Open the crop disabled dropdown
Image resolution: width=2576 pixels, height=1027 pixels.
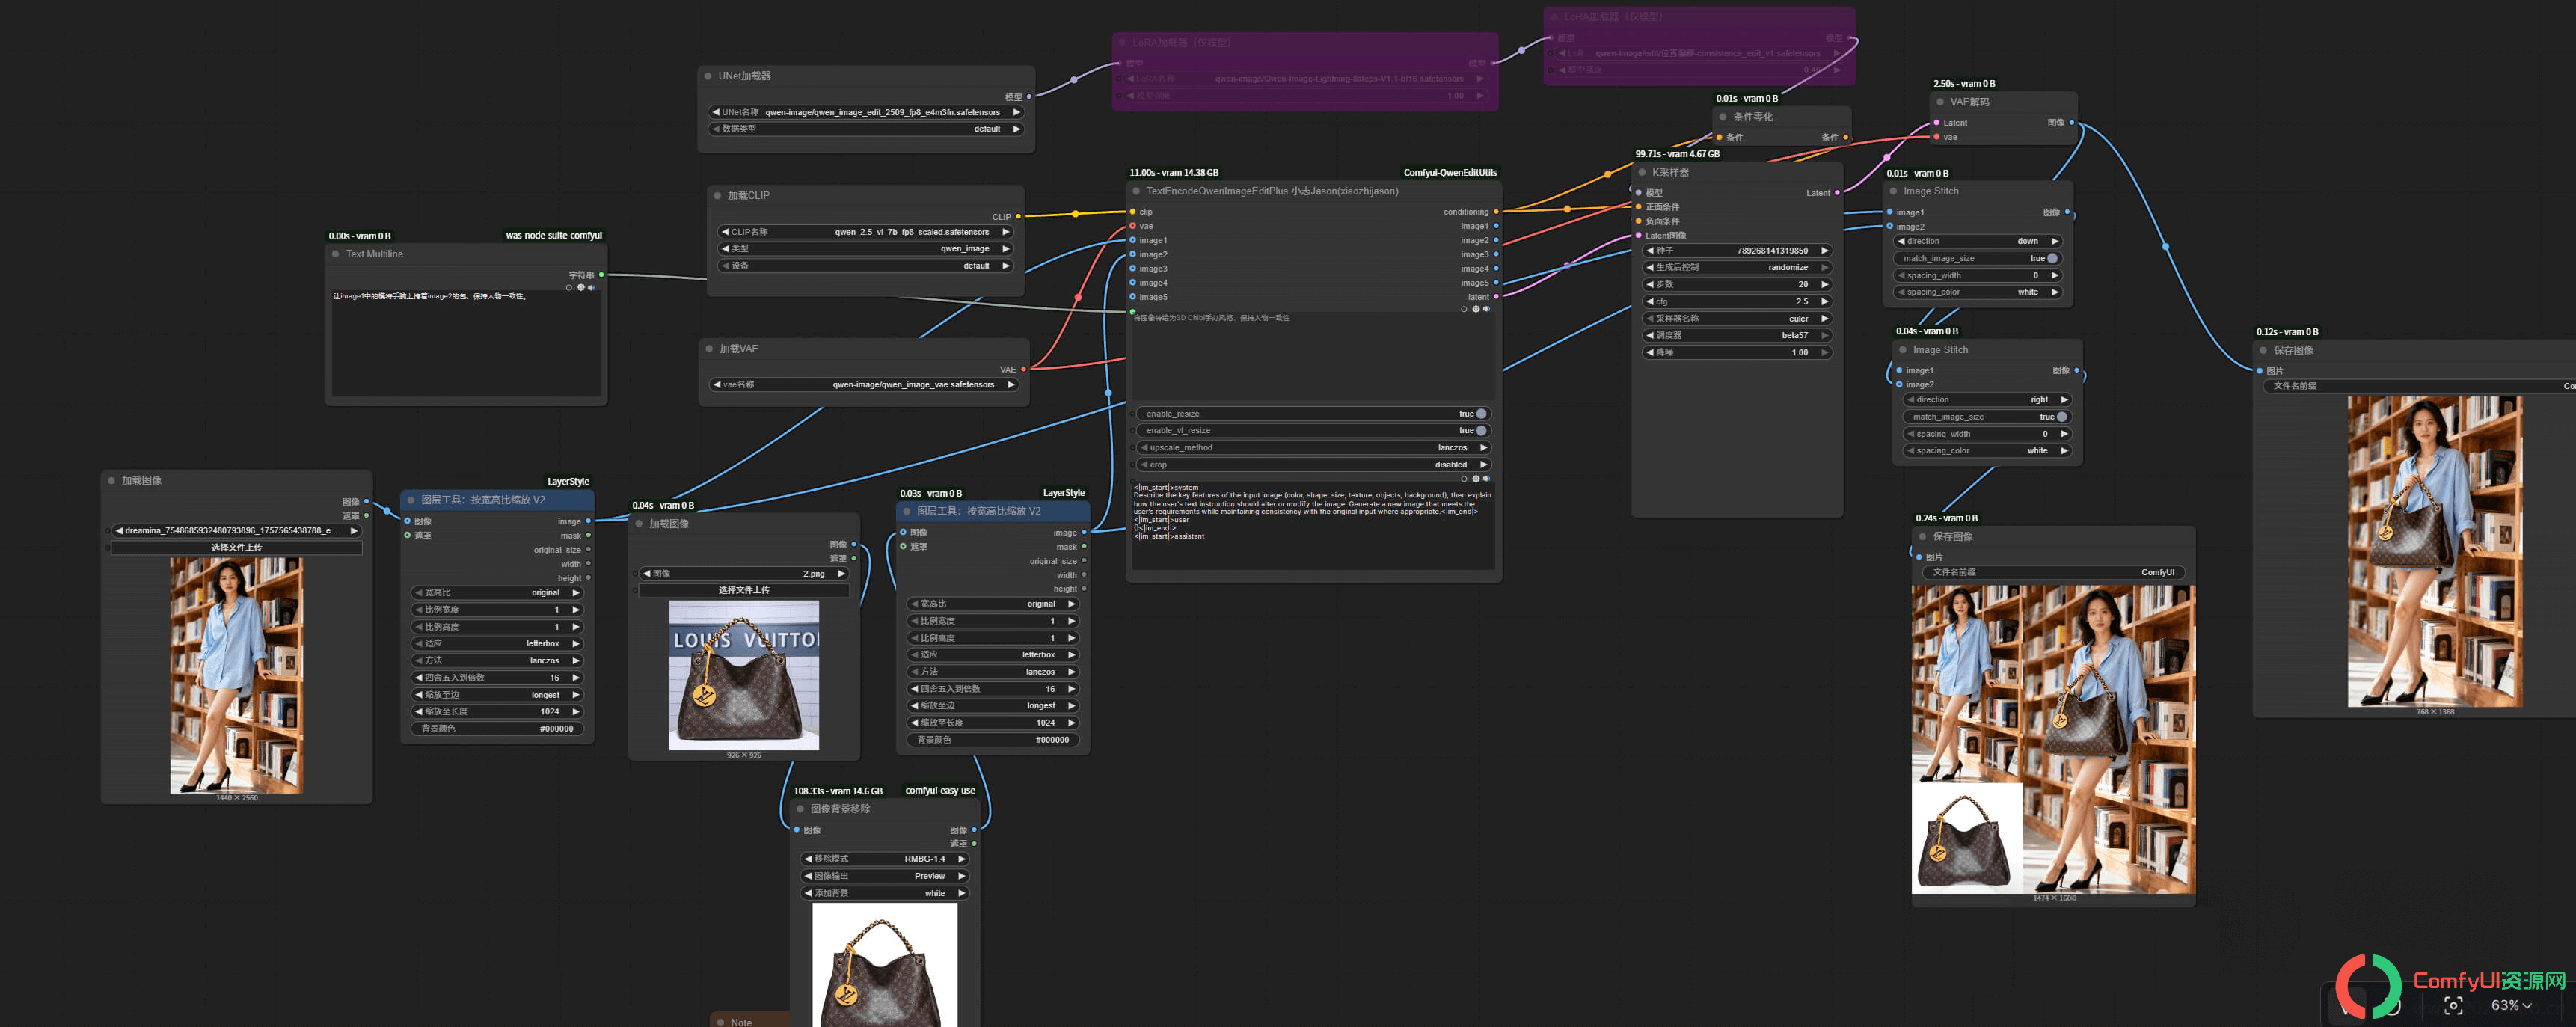[x=1313, y=465]
